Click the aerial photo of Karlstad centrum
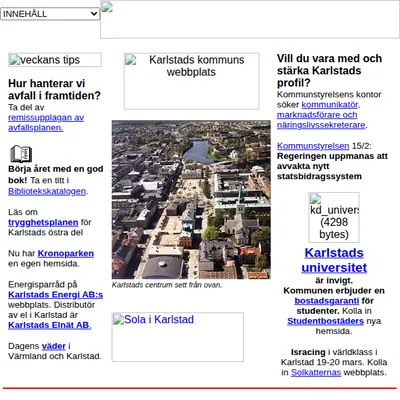 (x=191, y=199)
